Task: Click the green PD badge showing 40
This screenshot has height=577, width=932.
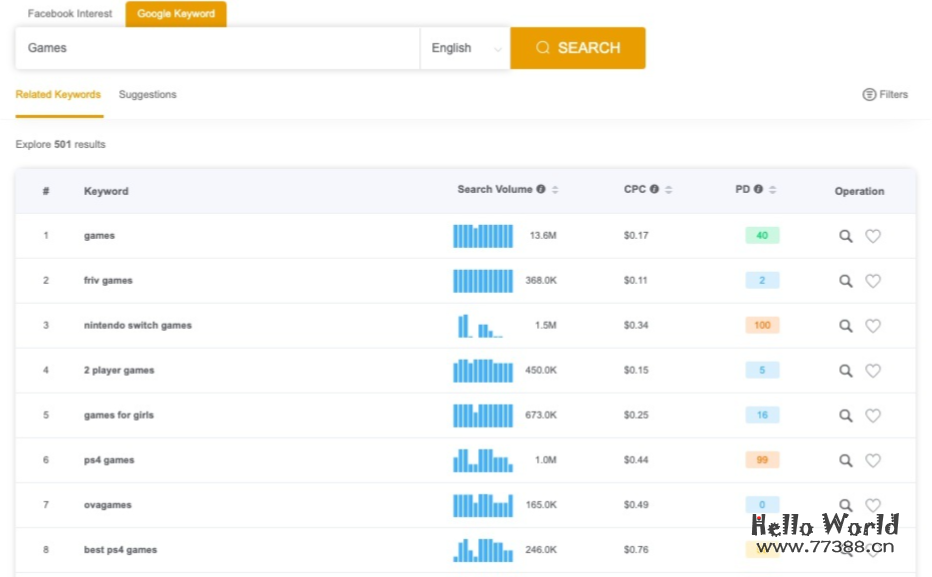Action: tap(762, 236)
